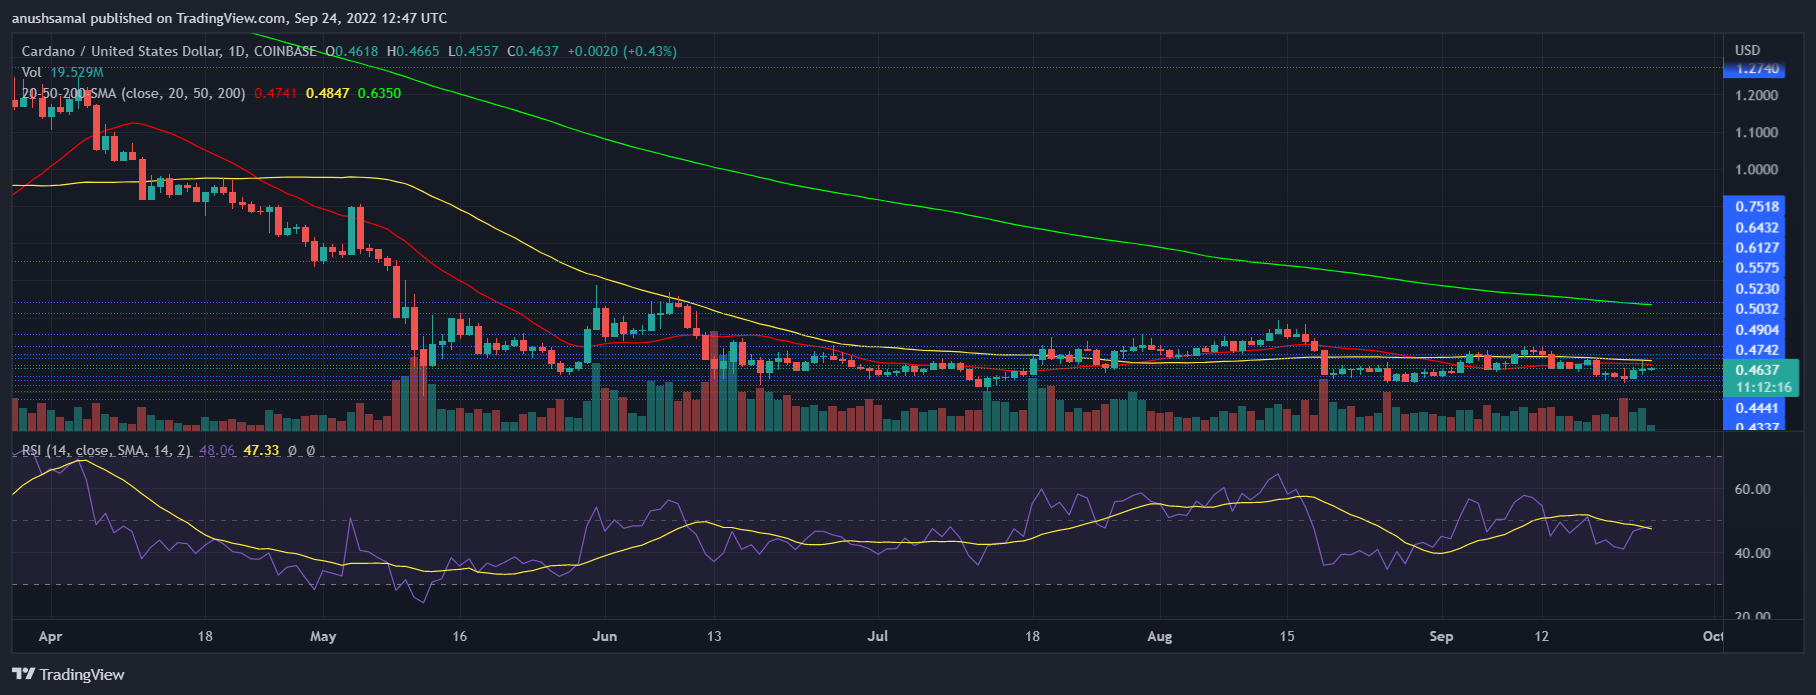Click the yellow 50 SMA value 0.4847

click(327, 93)
